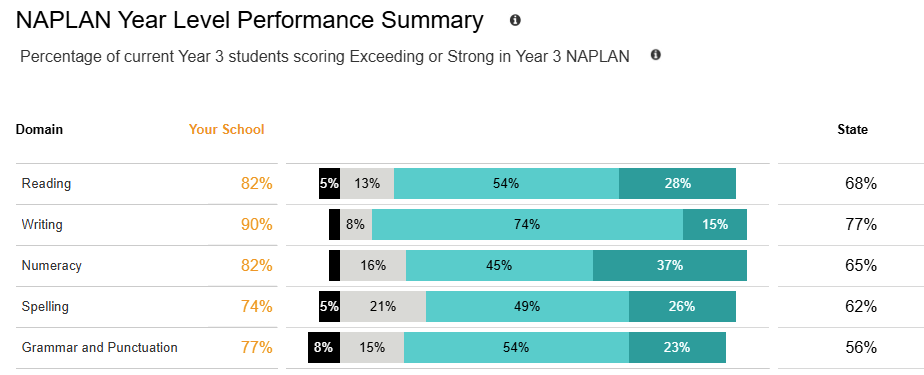
Task: Choose the Grammar and Punctuation row
Action: (x=100, y=347)
